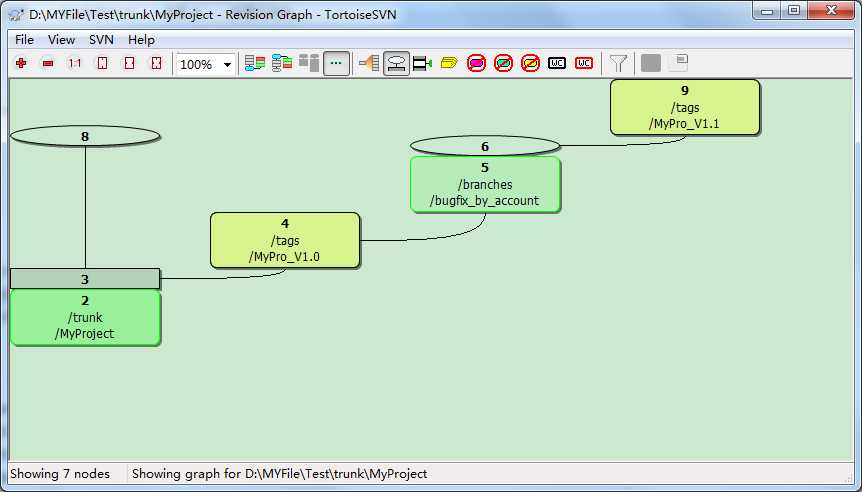The image size is (862, 492).
Task: Select revision 9 tag MyPro_V1.1 node
Action: 685,107
